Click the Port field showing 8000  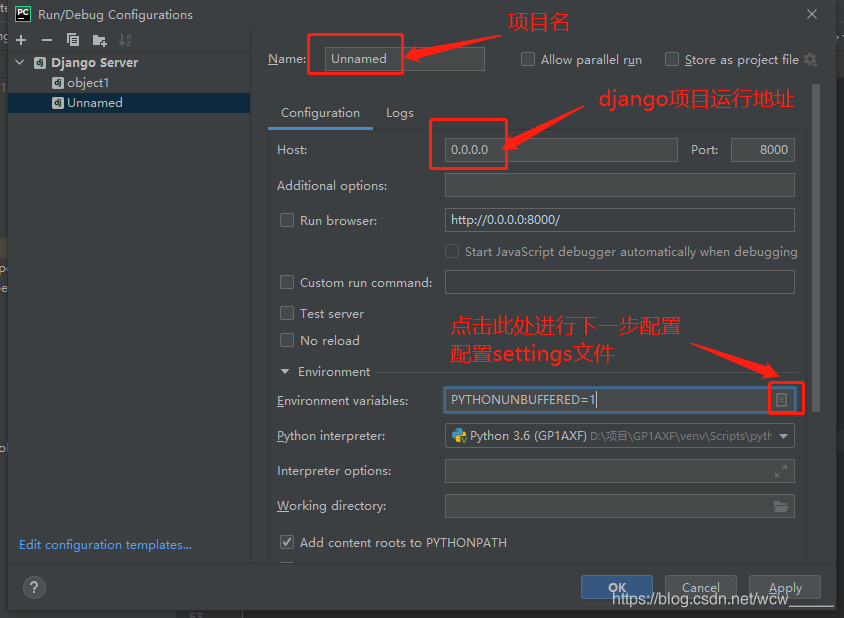click(x=763, y=150)
